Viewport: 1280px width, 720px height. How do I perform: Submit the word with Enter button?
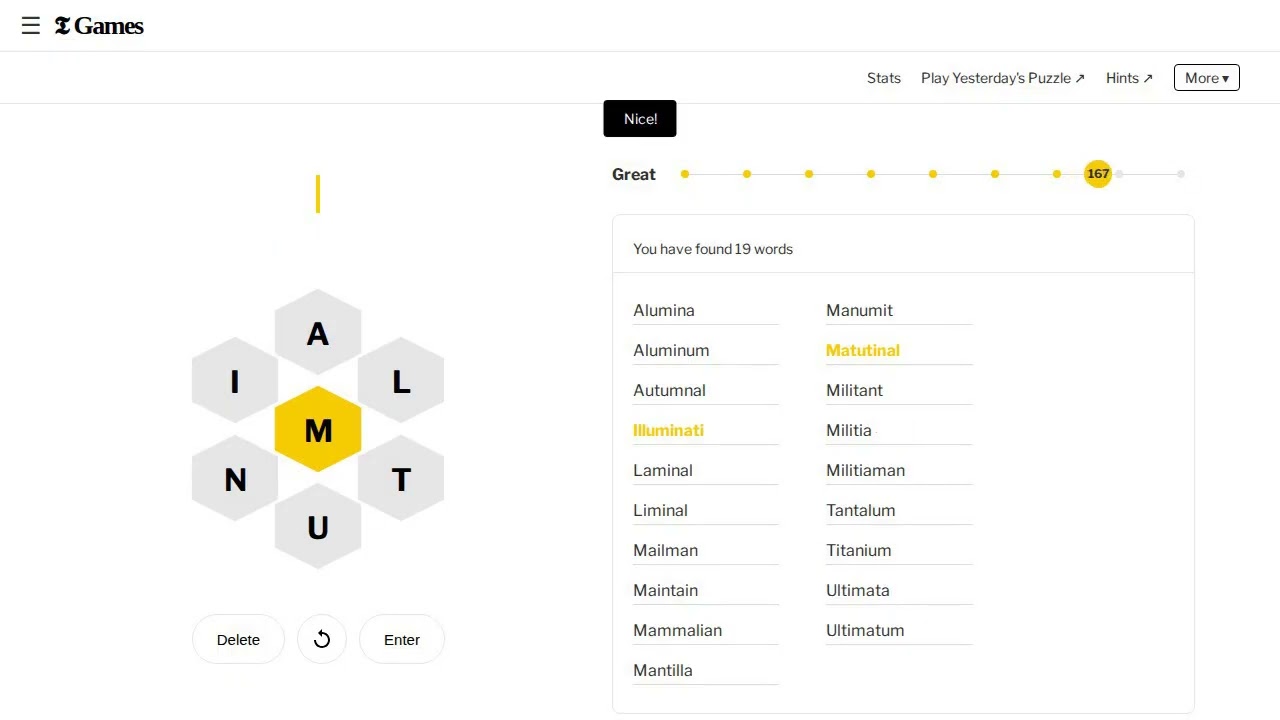pyautogui.click(x=402, y=640)
